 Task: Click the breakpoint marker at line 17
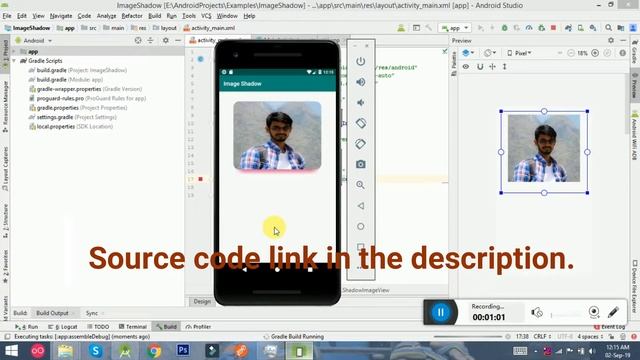[x=200, y=179]
